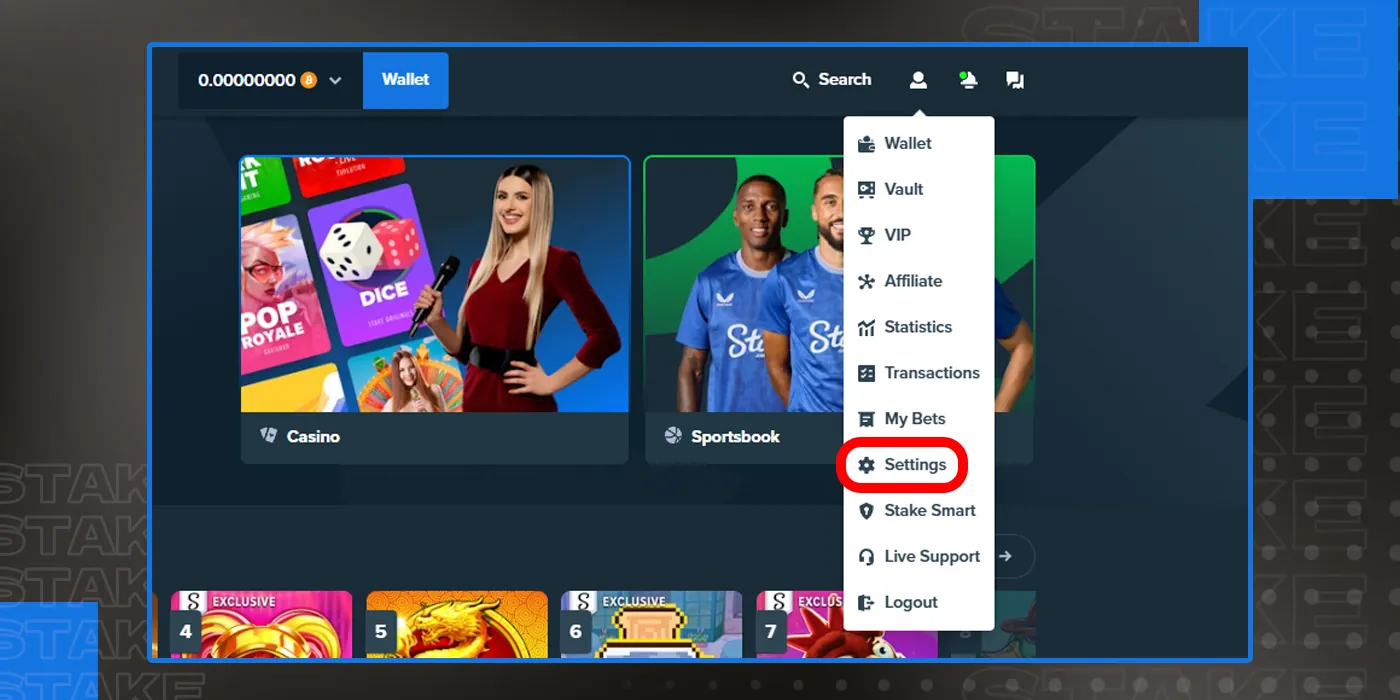
Task: Click the Search magnifier icon
Action: point(800,80)
